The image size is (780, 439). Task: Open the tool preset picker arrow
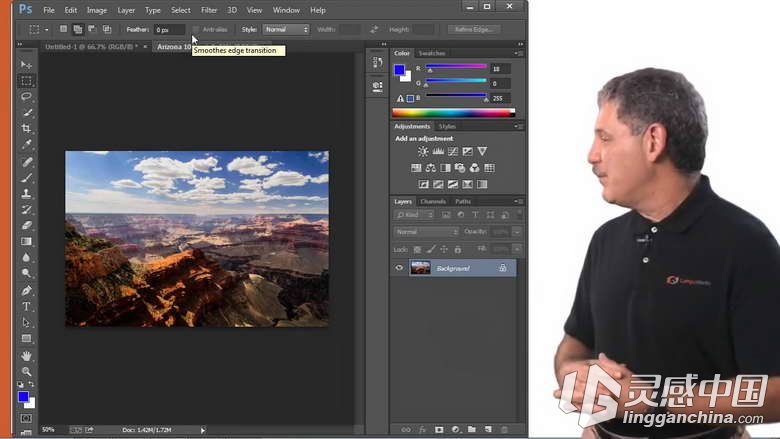point(46,29)
